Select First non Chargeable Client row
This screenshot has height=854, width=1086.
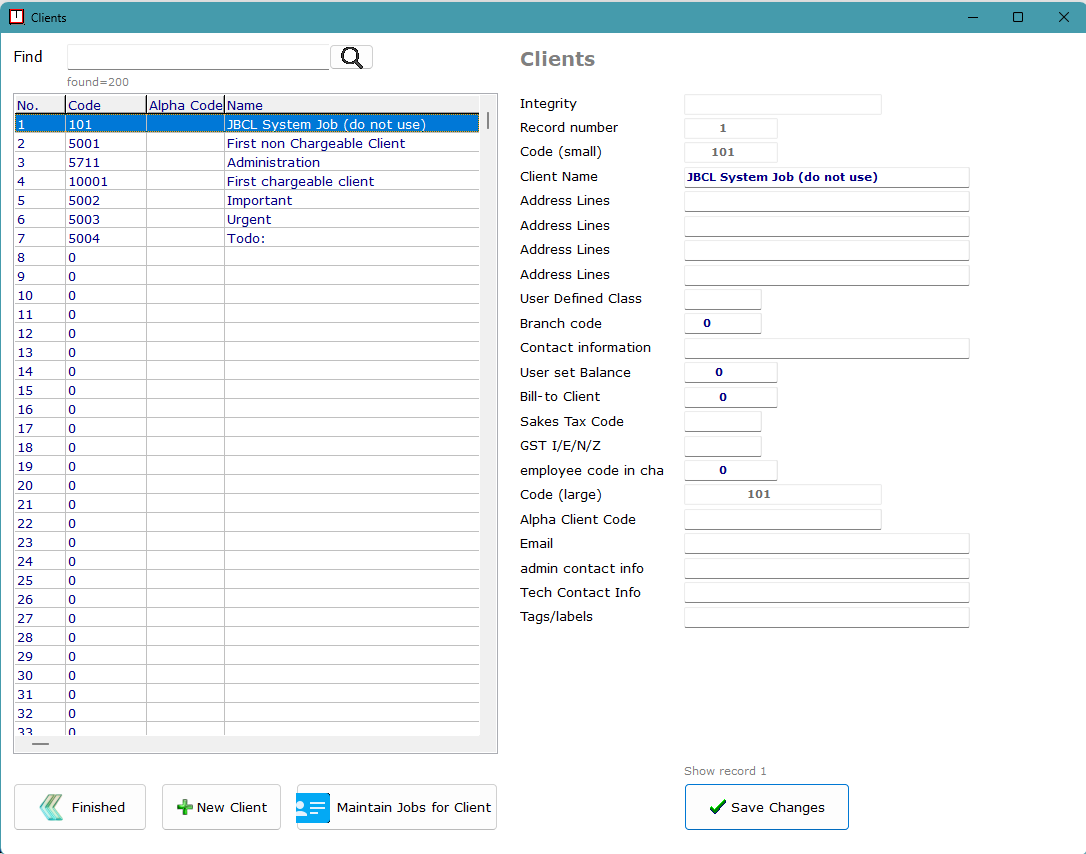point(315,143)
